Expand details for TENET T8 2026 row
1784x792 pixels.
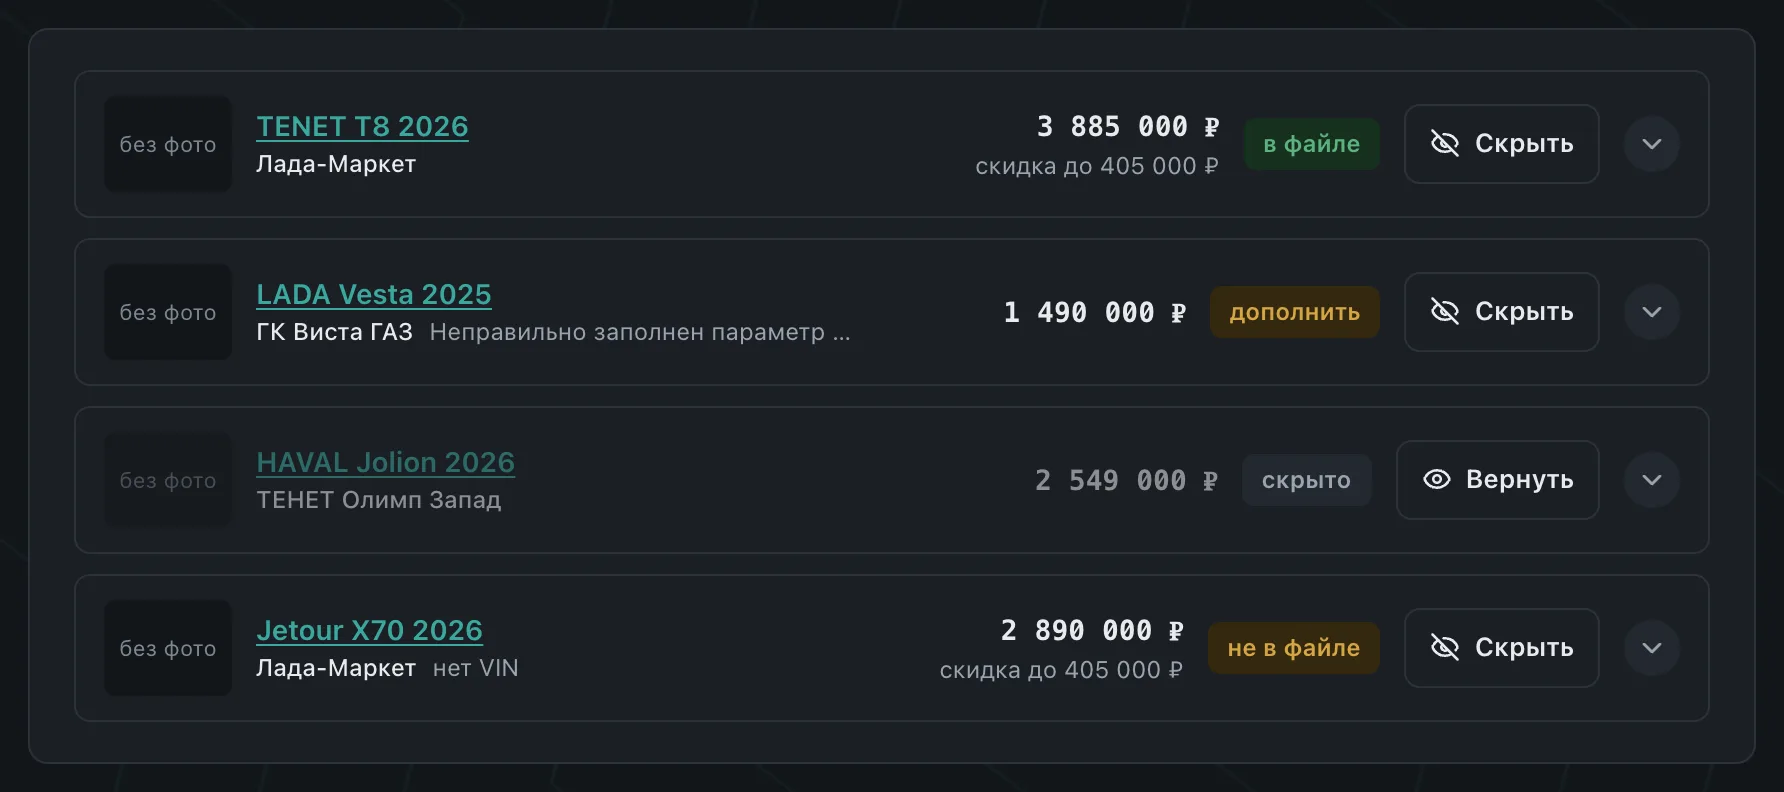pos(1651,144)
